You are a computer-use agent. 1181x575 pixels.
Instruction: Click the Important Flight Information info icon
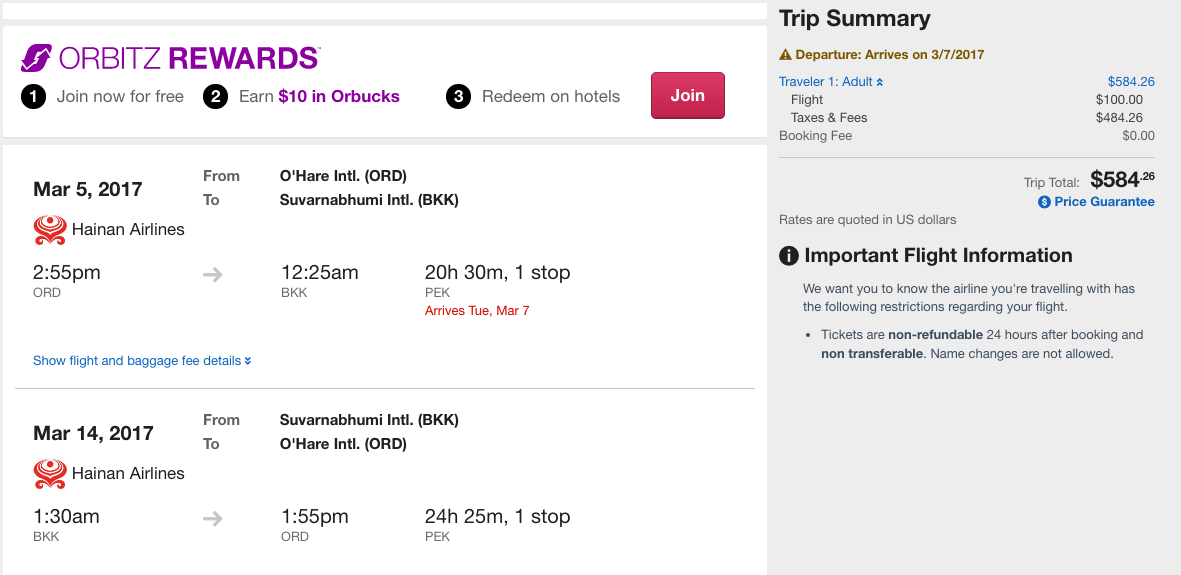tap(789, 256)
